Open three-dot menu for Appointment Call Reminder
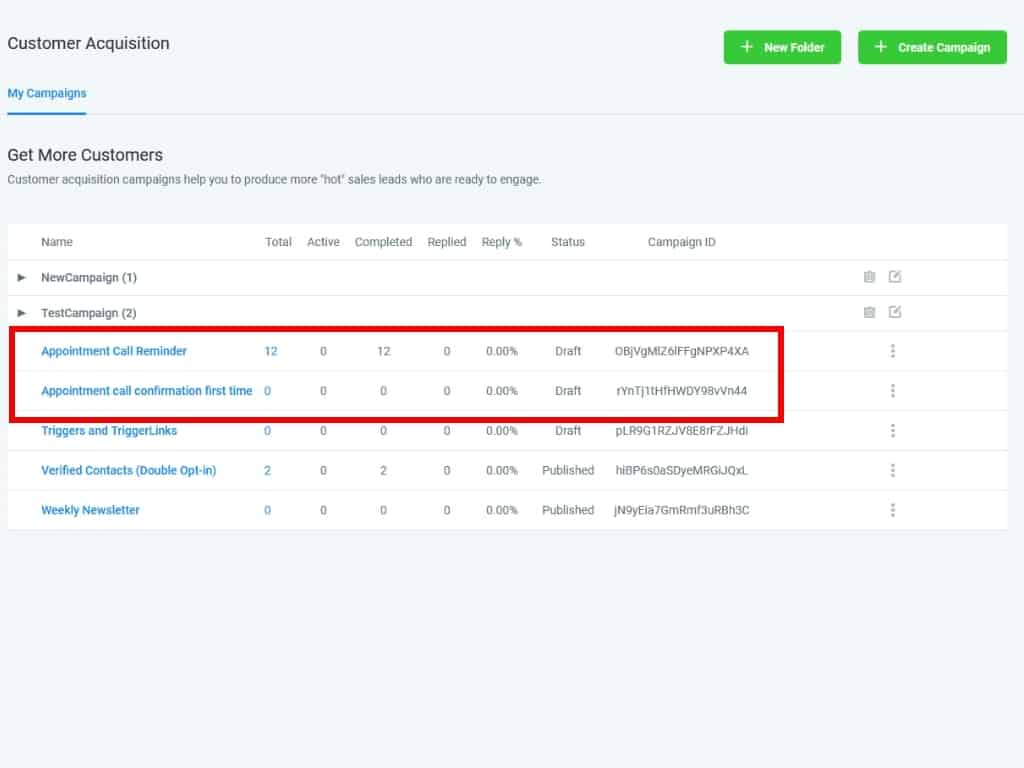This screenshot has height=768, width=1024. pos(892,351)
